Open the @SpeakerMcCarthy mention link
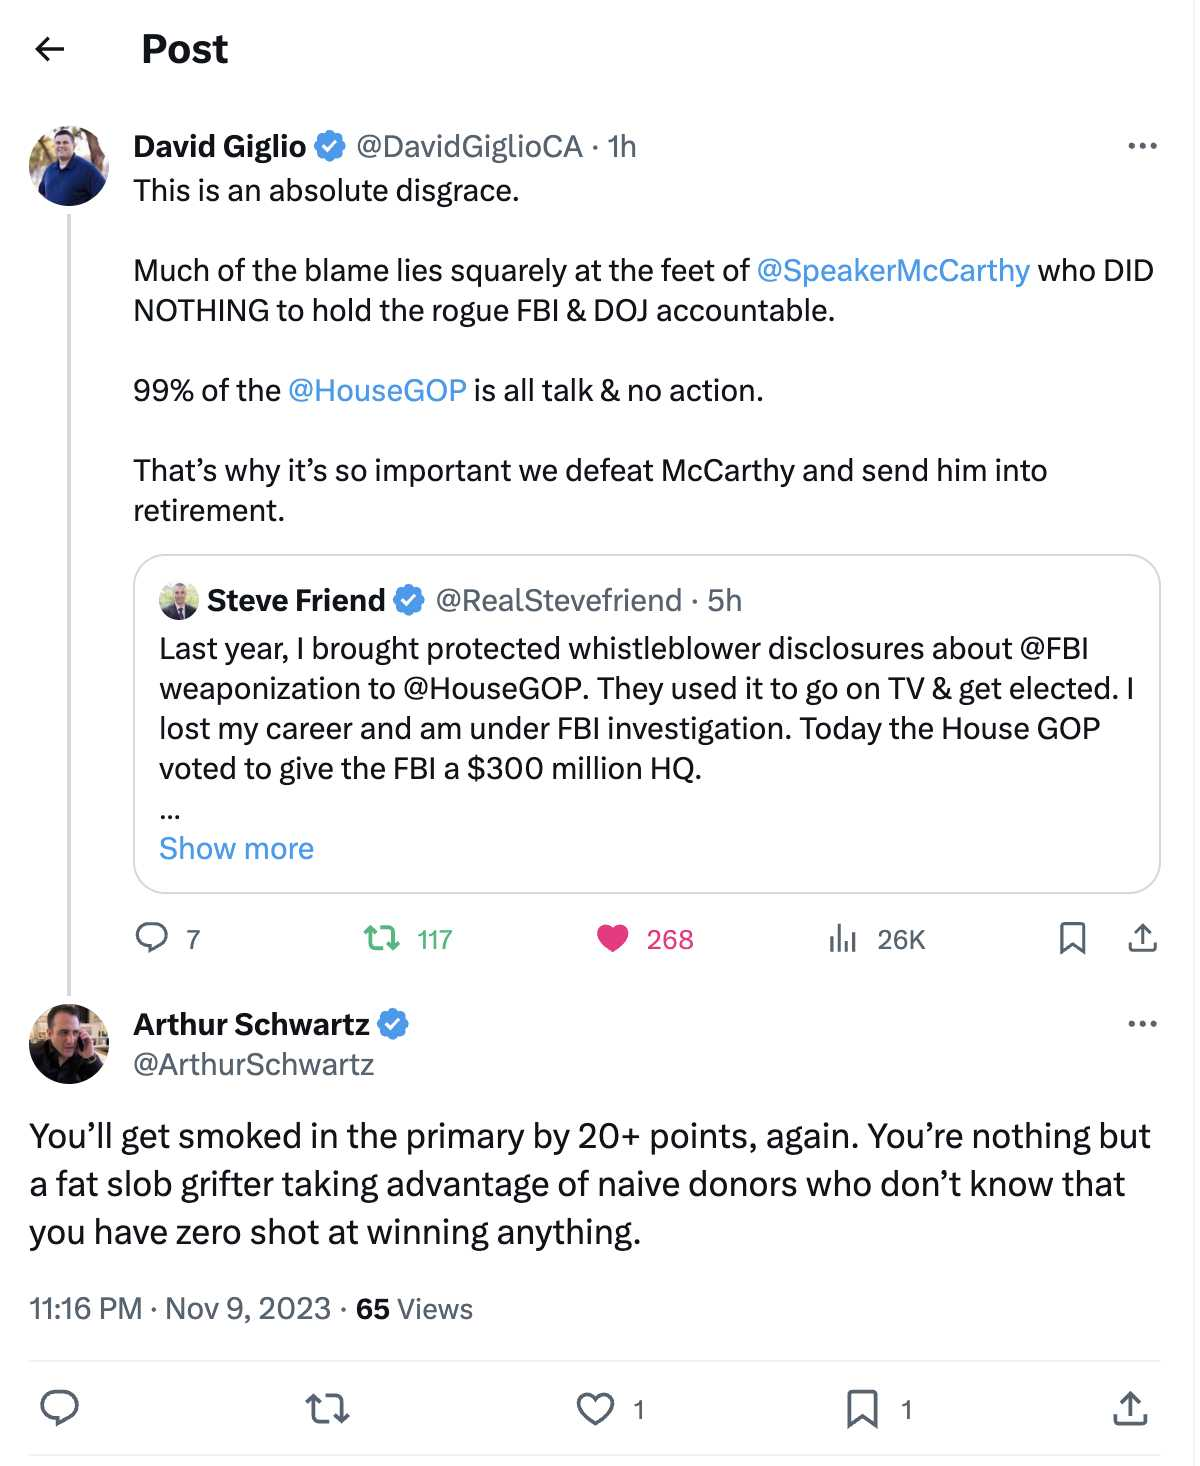Screen dimensions: 1200x1466 [x=893, y=270]
